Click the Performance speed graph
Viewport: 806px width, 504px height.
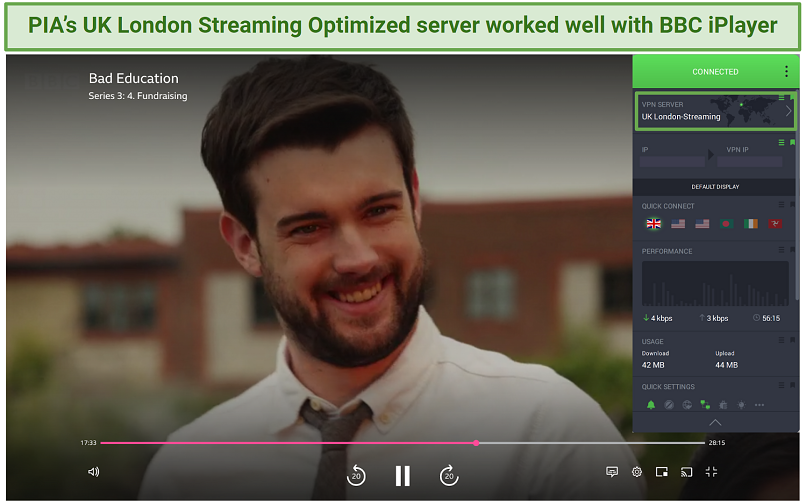pos(715,283)
